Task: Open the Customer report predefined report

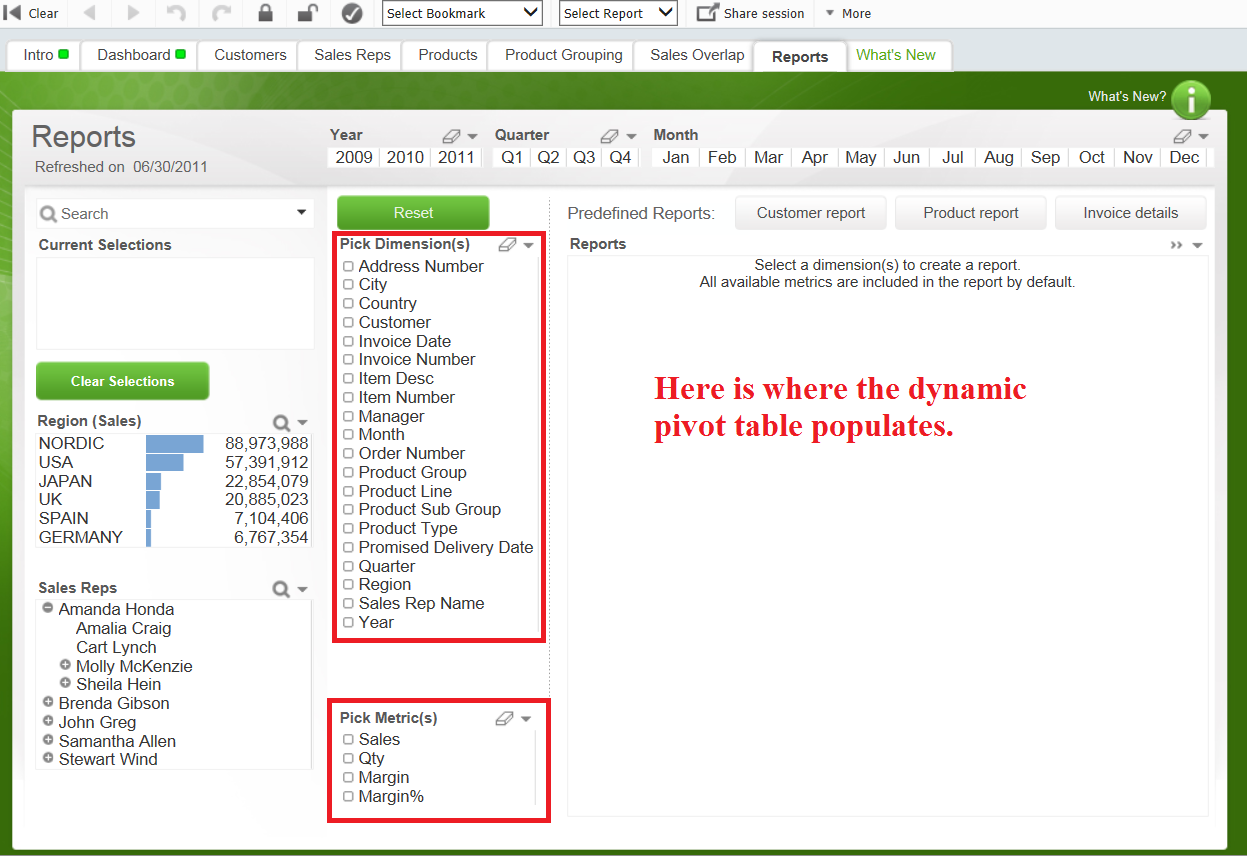Action: pos(810,213)
